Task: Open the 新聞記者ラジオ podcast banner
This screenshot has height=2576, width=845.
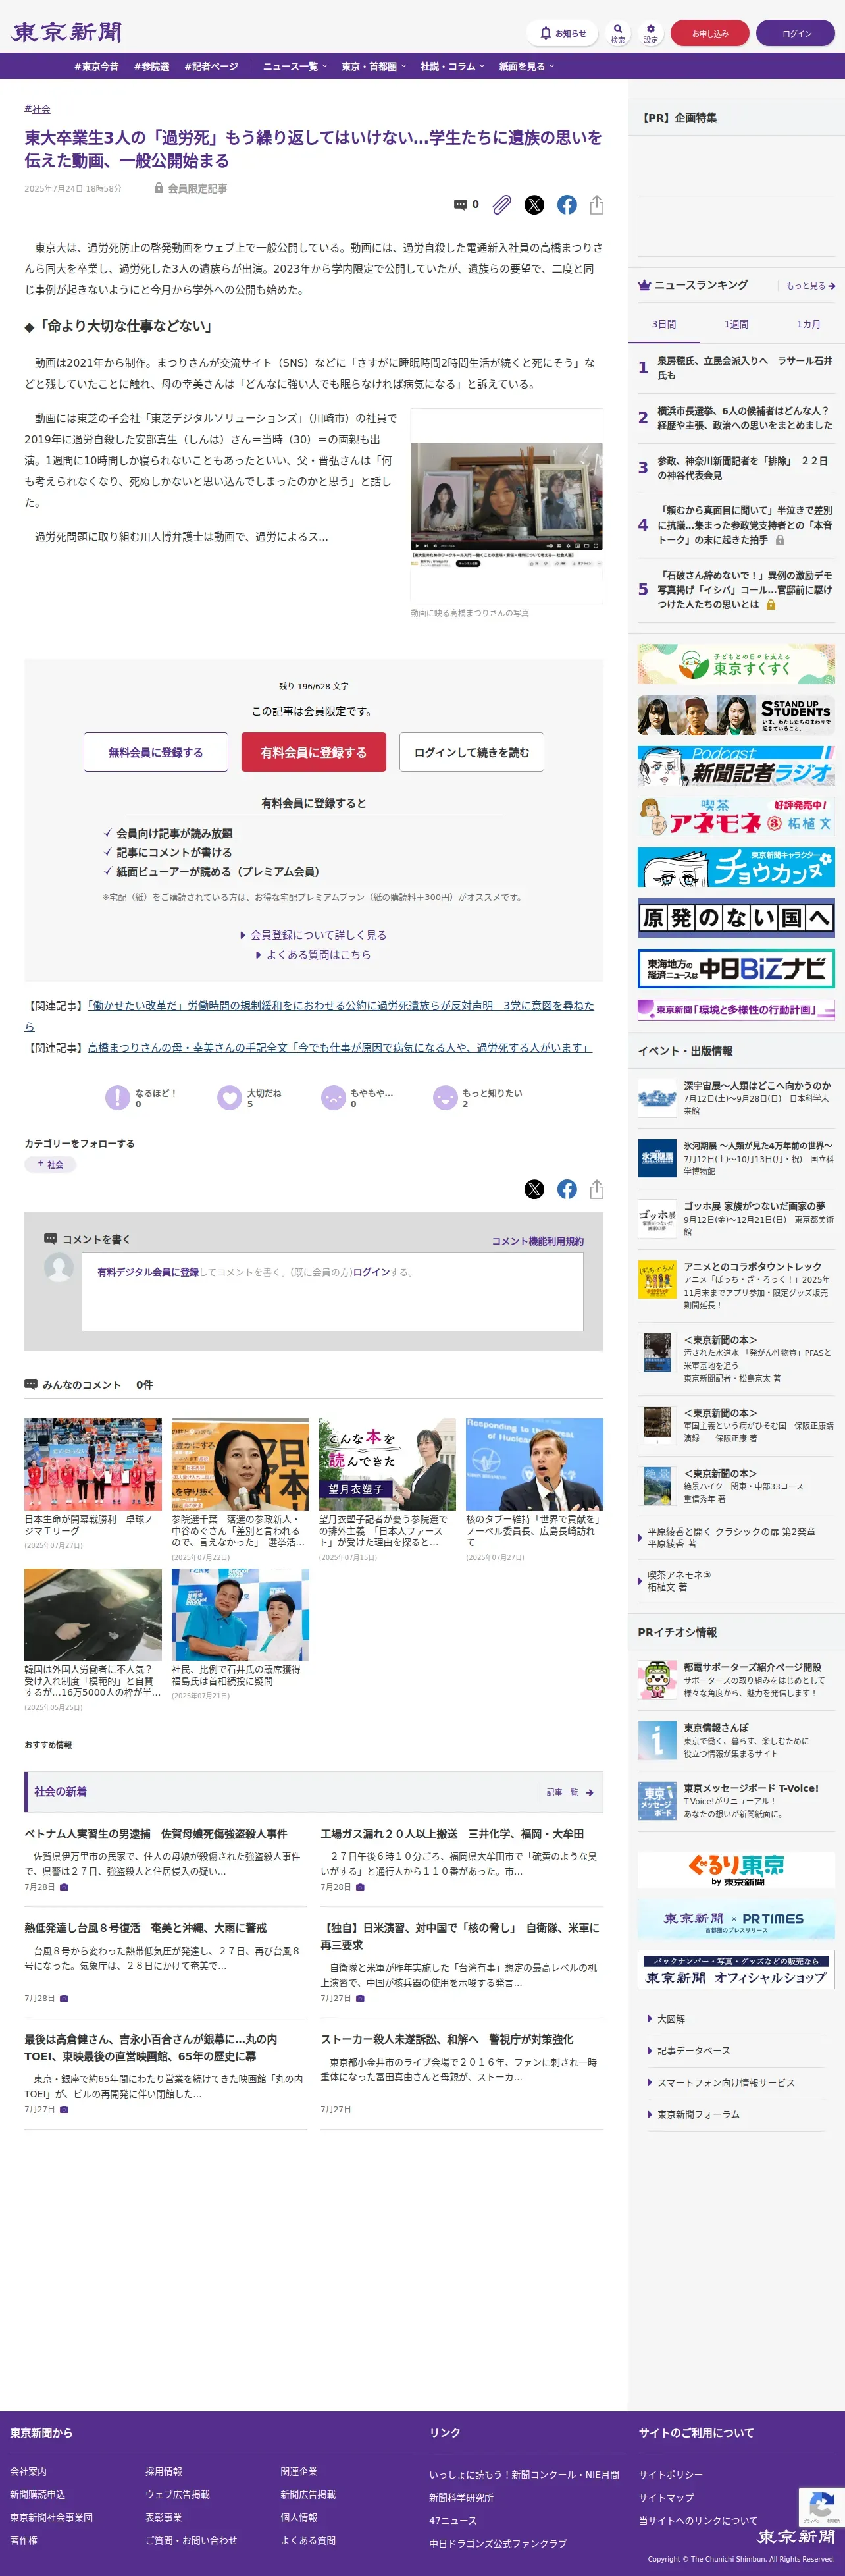Action: point(736,766)
